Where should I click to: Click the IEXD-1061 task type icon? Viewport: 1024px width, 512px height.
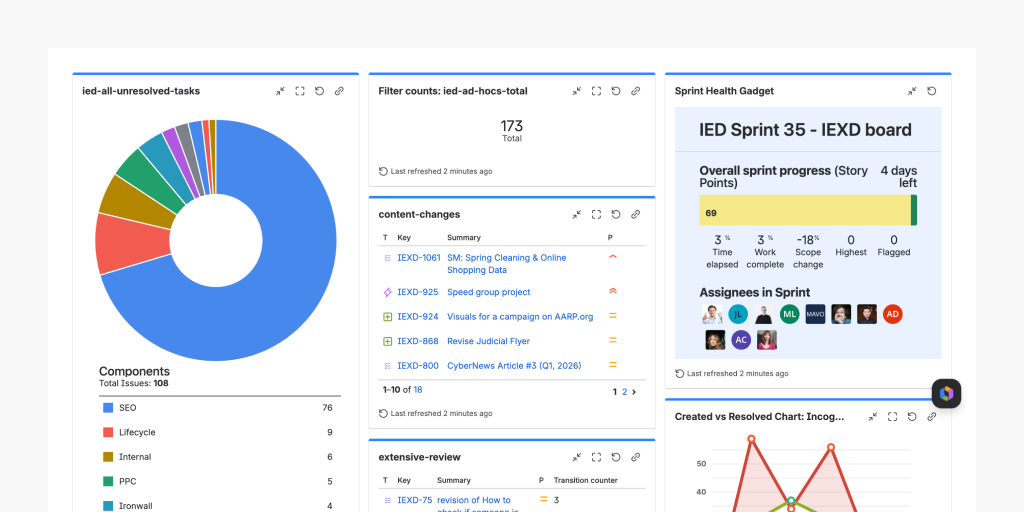pos(387,258)
